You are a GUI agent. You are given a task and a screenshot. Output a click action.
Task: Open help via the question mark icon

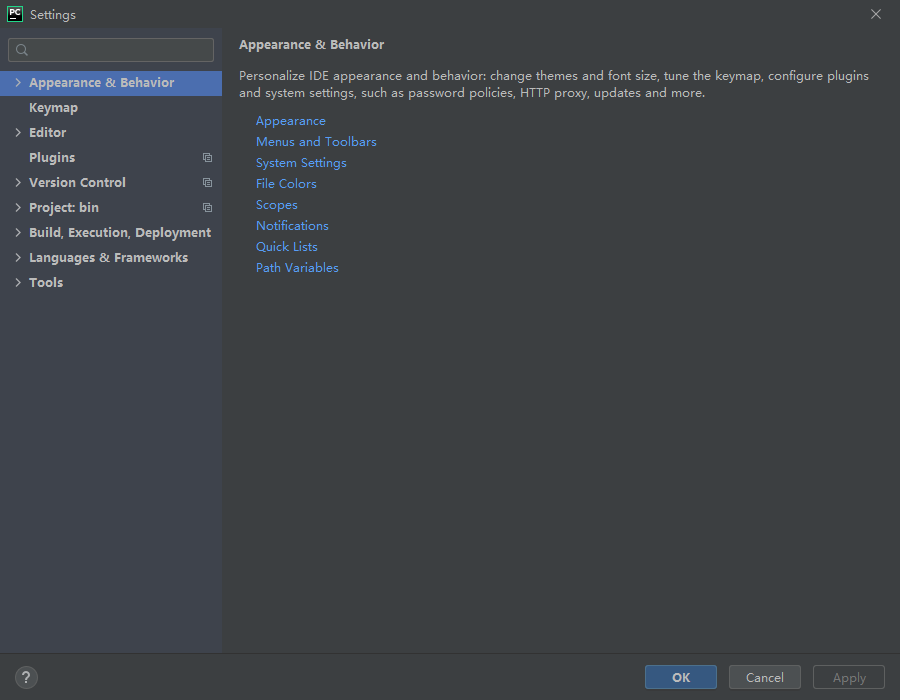[26, 677]
